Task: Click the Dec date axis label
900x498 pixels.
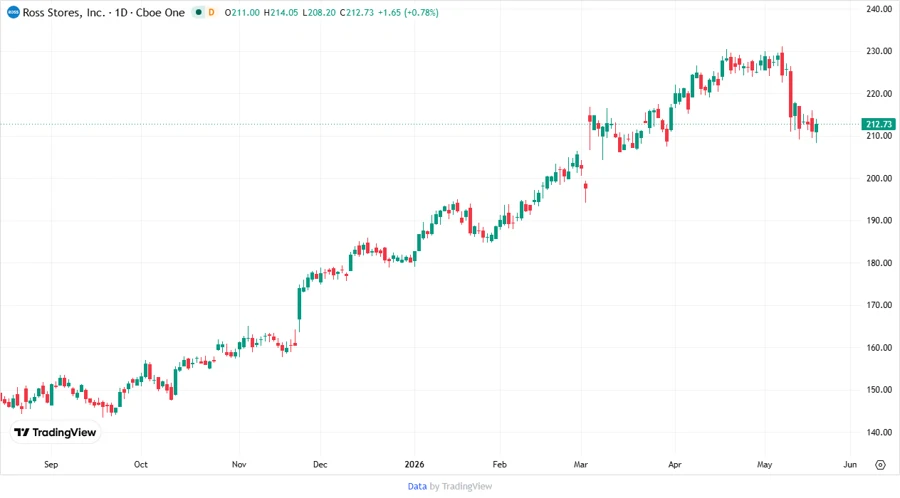Action: click(x=320, y=465)
